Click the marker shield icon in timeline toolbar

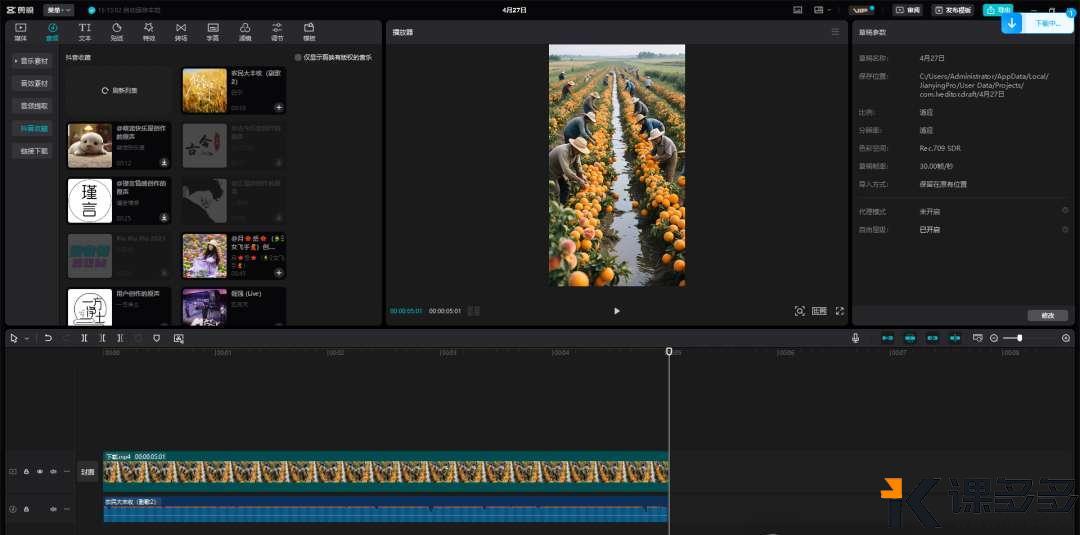coord(156,338)
